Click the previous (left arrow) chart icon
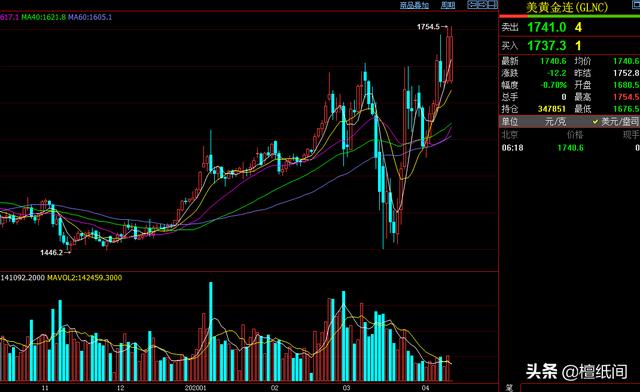Screen dimensions: 640x392 point(473,5)
